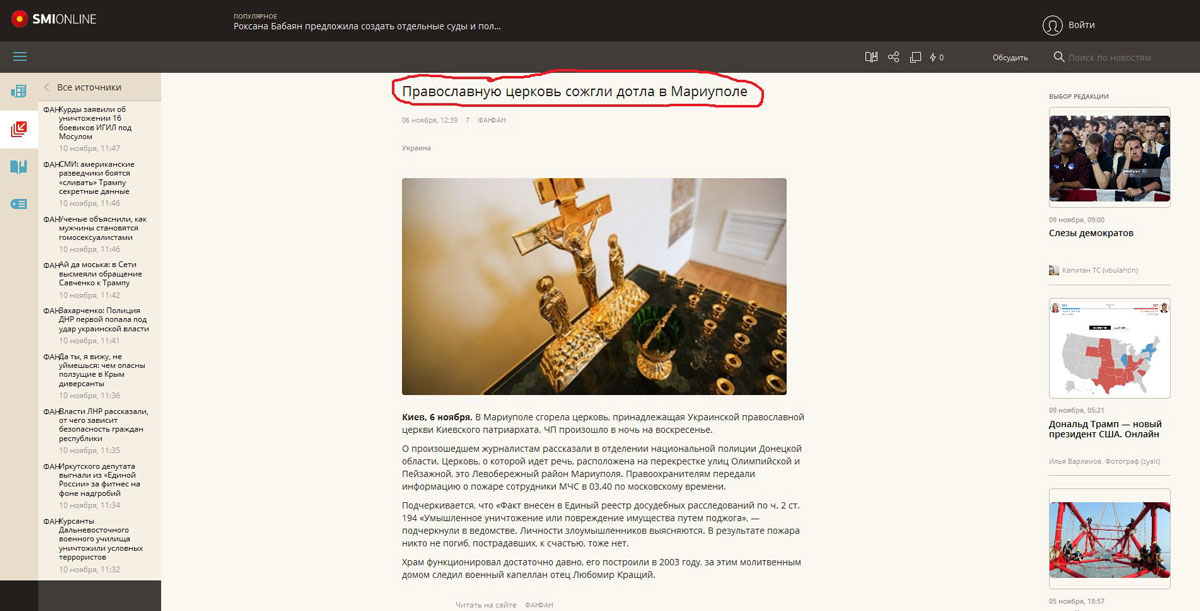Click the ФАНФАН source link under headline
The width and height of the screenshot is (1200, 611).
point(492,120)
